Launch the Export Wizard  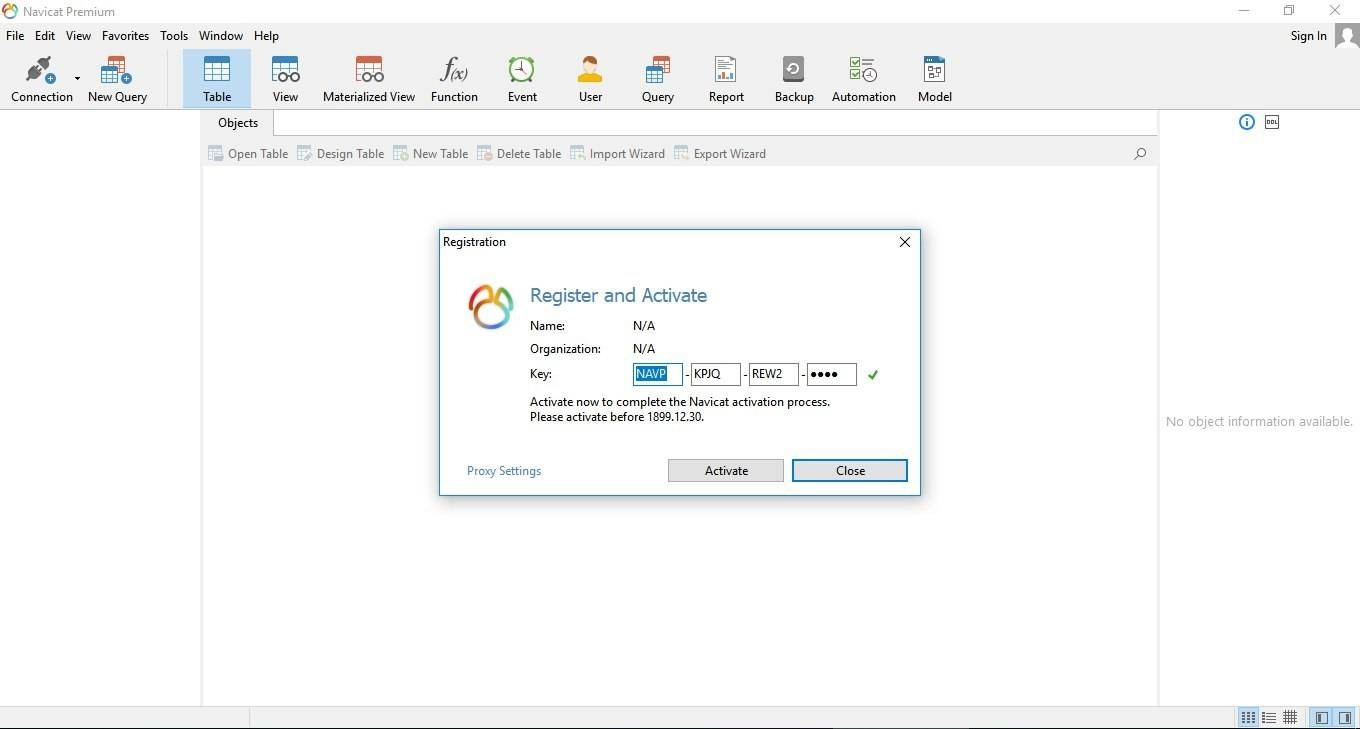click(720, 154)
